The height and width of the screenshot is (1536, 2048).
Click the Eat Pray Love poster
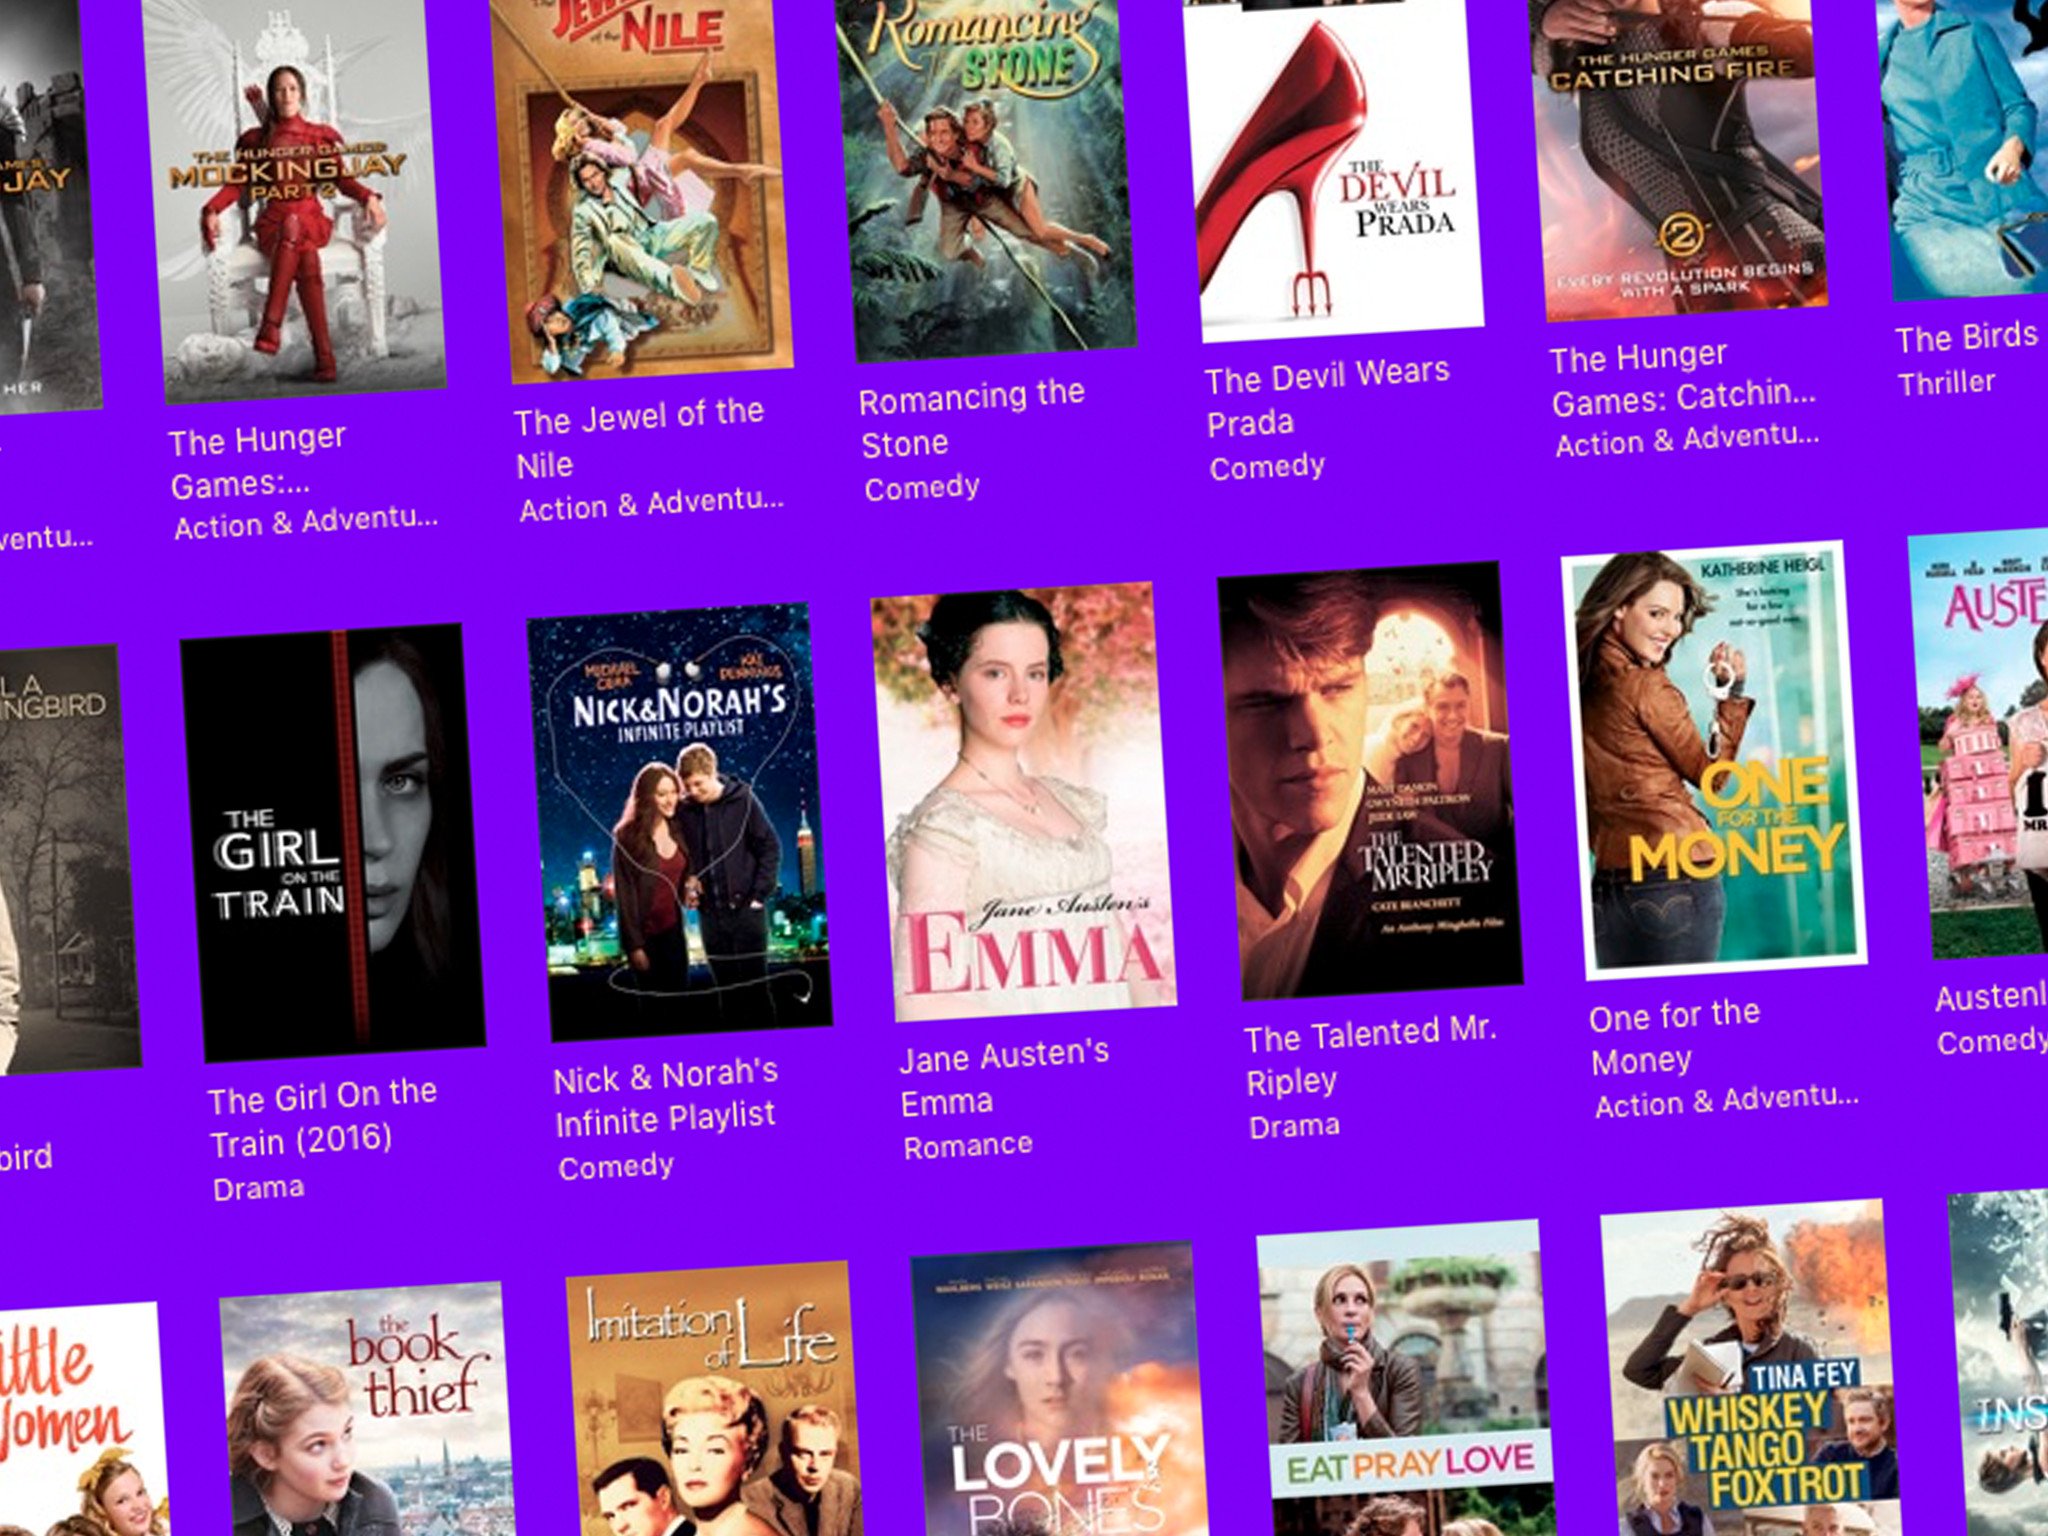1405,1378
